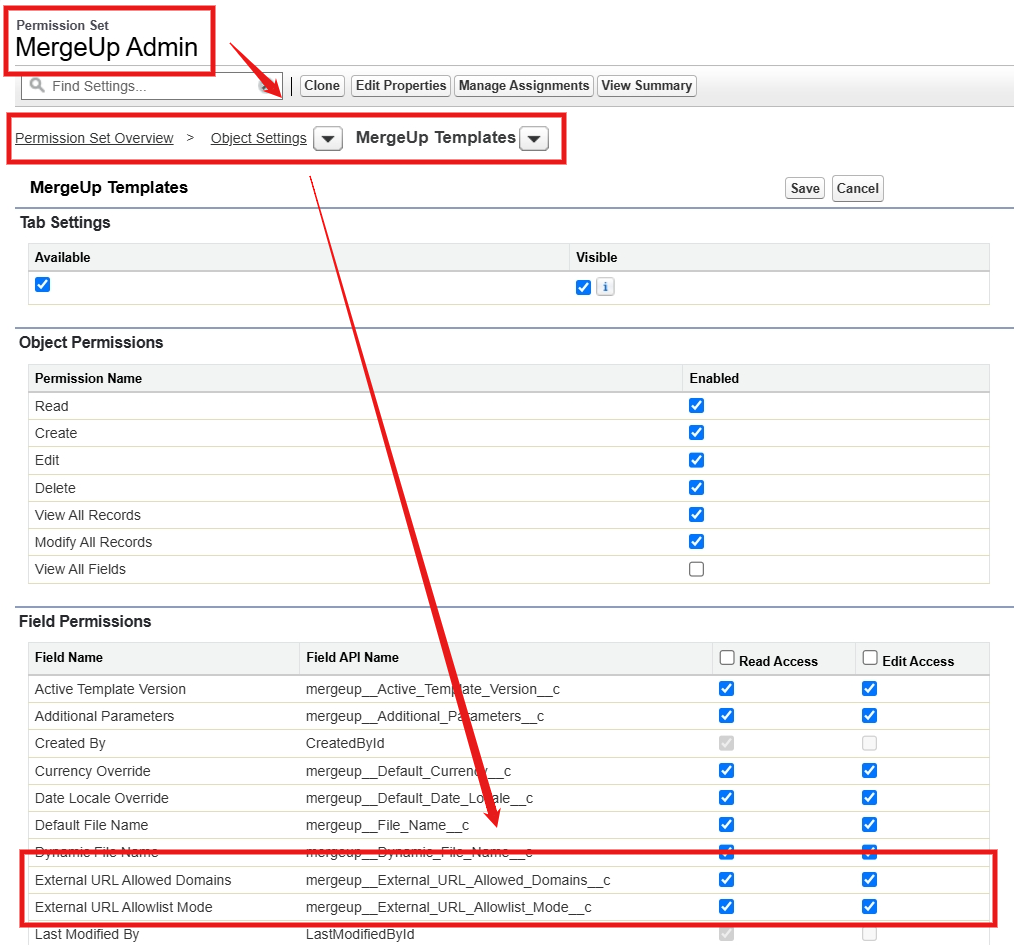1014x945 pixels.
Task: Enable the View All Fields permission
Action: (x=696, y=569)
